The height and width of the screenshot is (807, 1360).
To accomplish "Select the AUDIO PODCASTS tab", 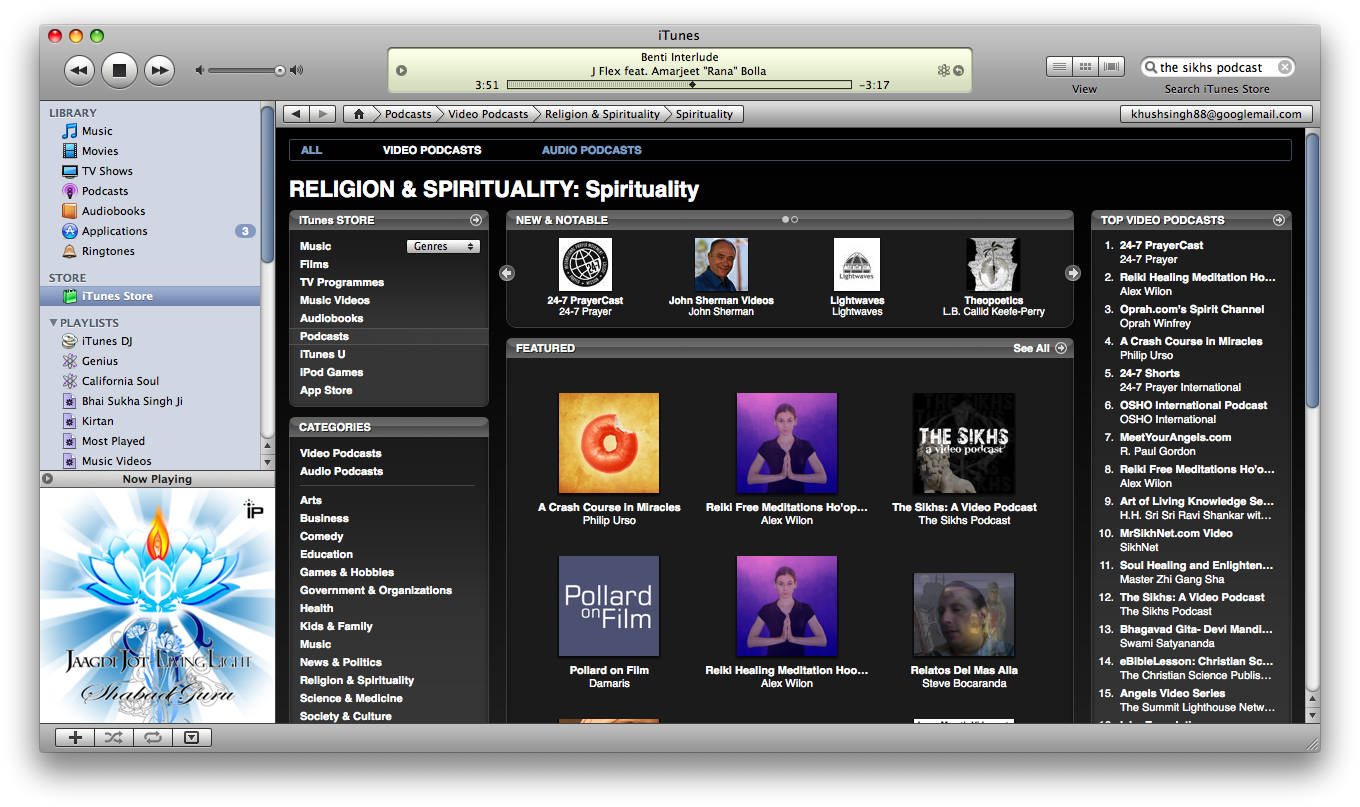I will (x=592, y=150).
